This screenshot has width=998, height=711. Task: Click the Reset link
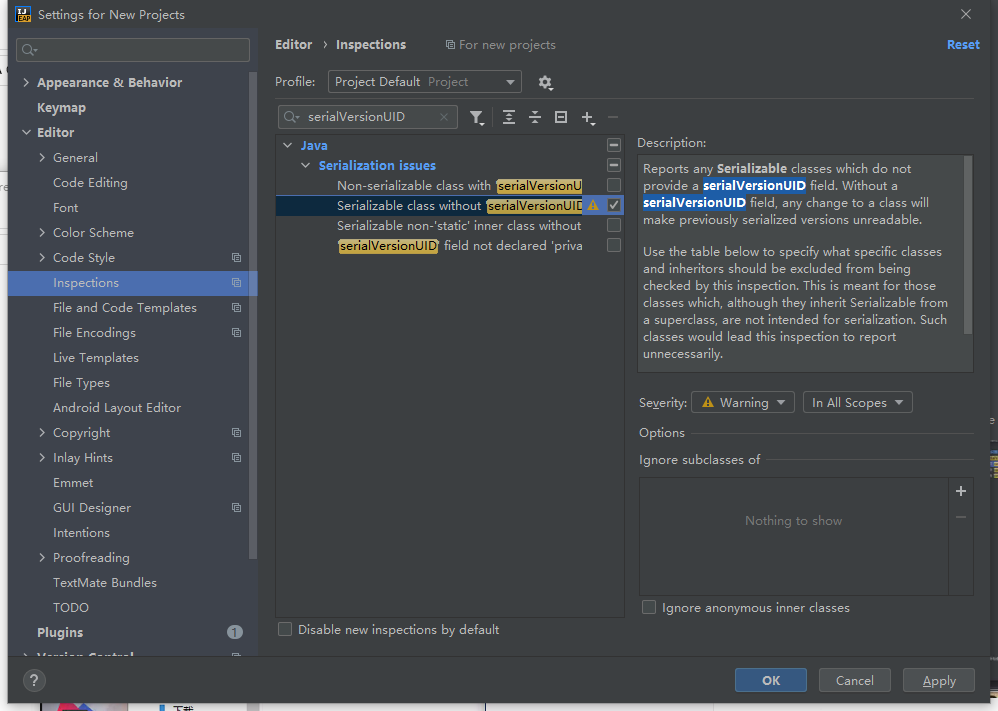[963, 45]
